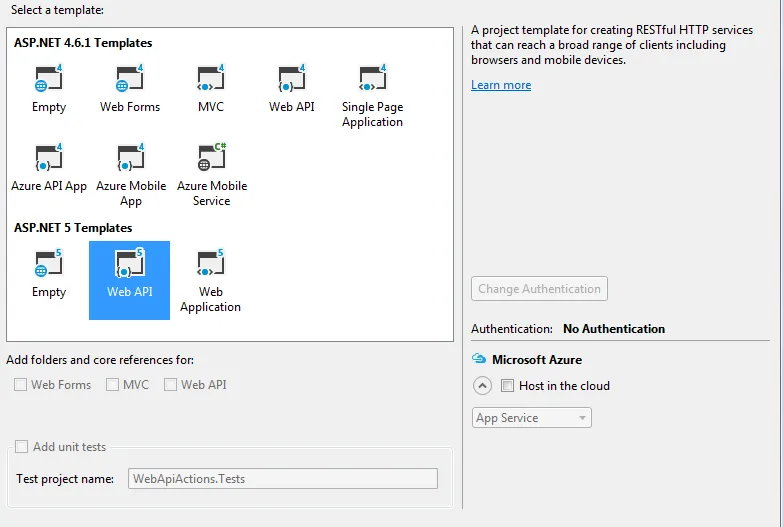Toggle the Host in the cloud checkbox
This screenshot has width=783, height=527.
pyautogui.click(x=507, y=386)
